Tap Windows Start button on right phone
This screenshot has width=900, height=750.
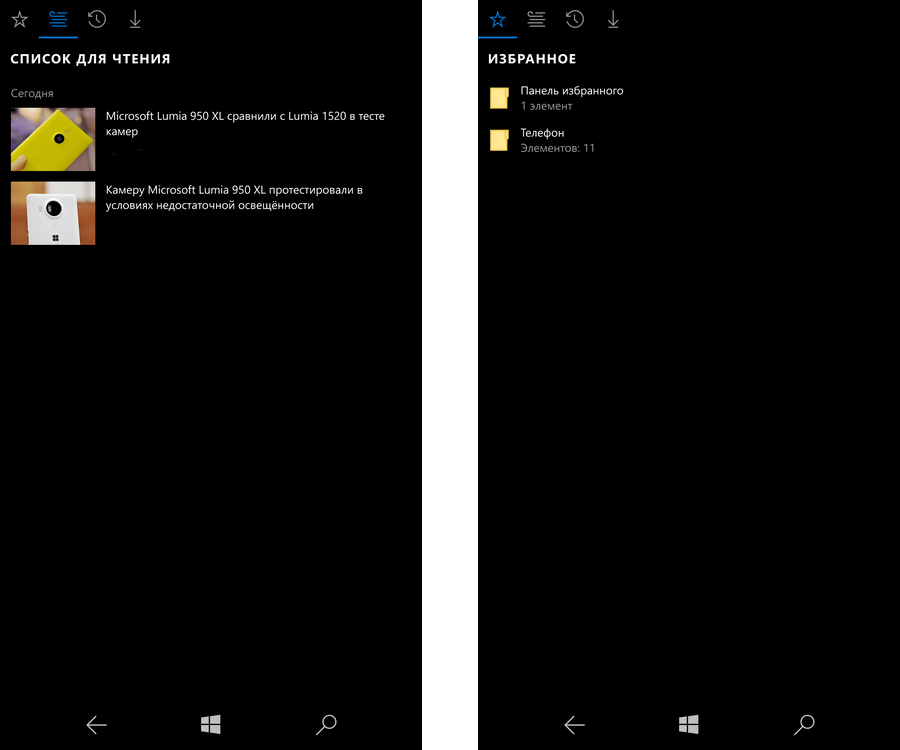pyautogui.click(x=689, y=724)
